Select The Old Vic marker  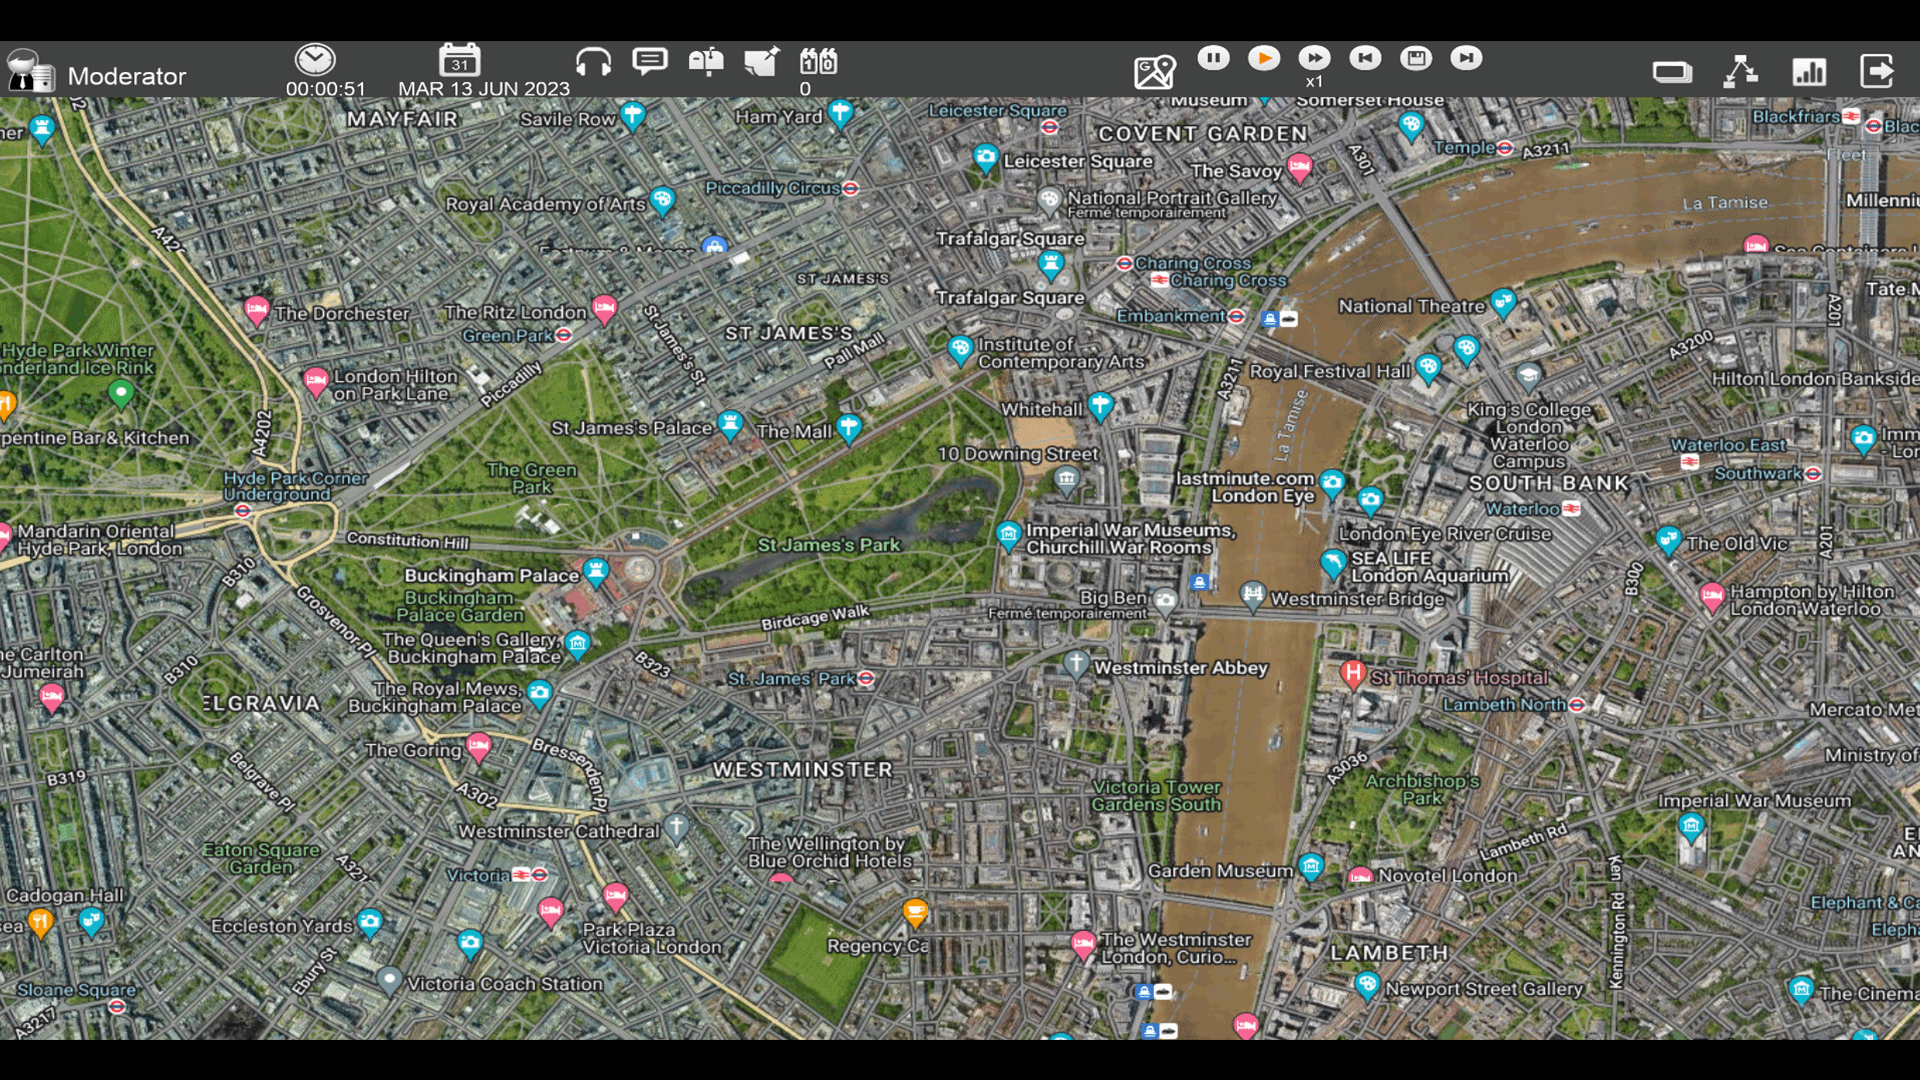click(1668, 541)
